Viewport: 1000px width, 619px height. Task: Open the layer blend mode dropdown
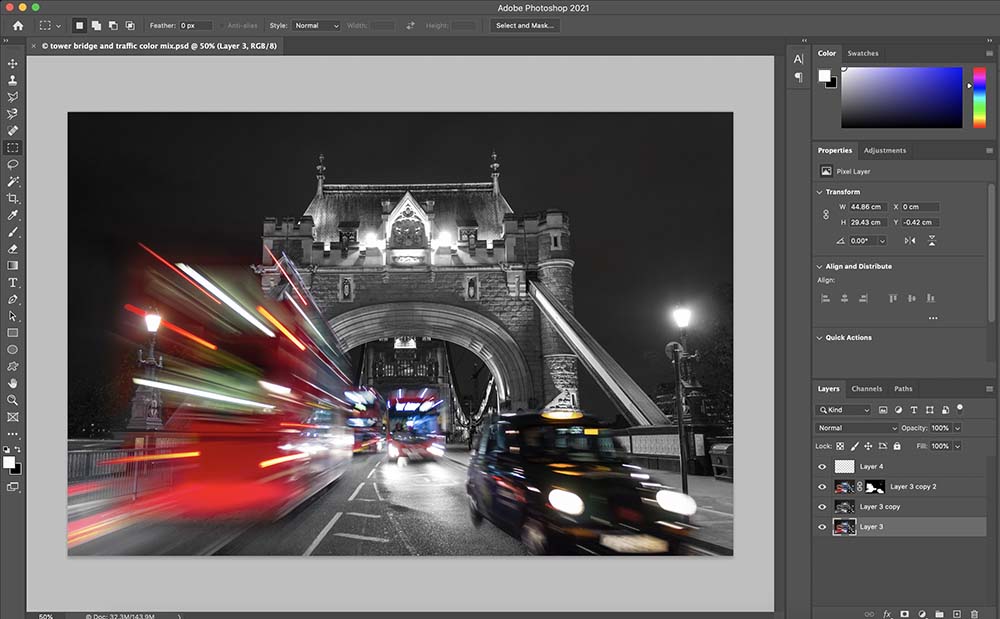(x=855, y=427)
